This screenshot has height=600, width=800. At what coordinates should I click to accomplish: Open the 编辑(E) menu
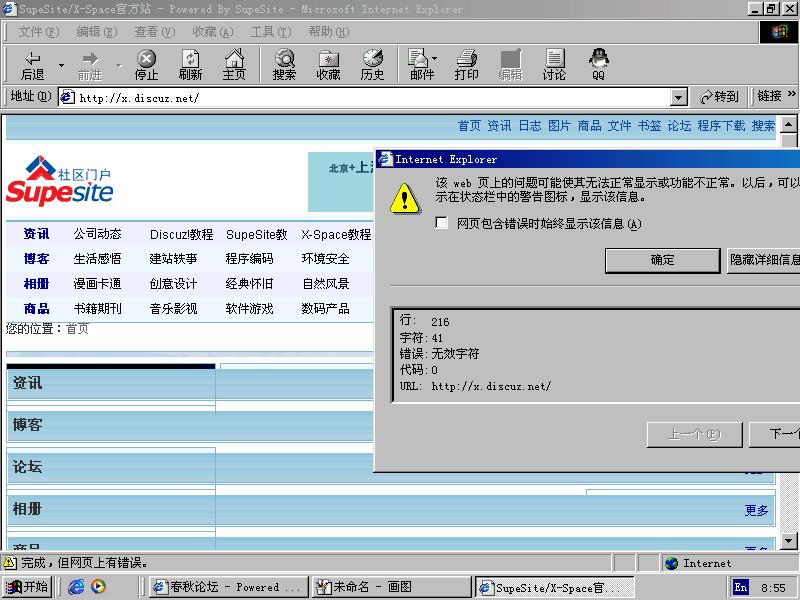97,32
